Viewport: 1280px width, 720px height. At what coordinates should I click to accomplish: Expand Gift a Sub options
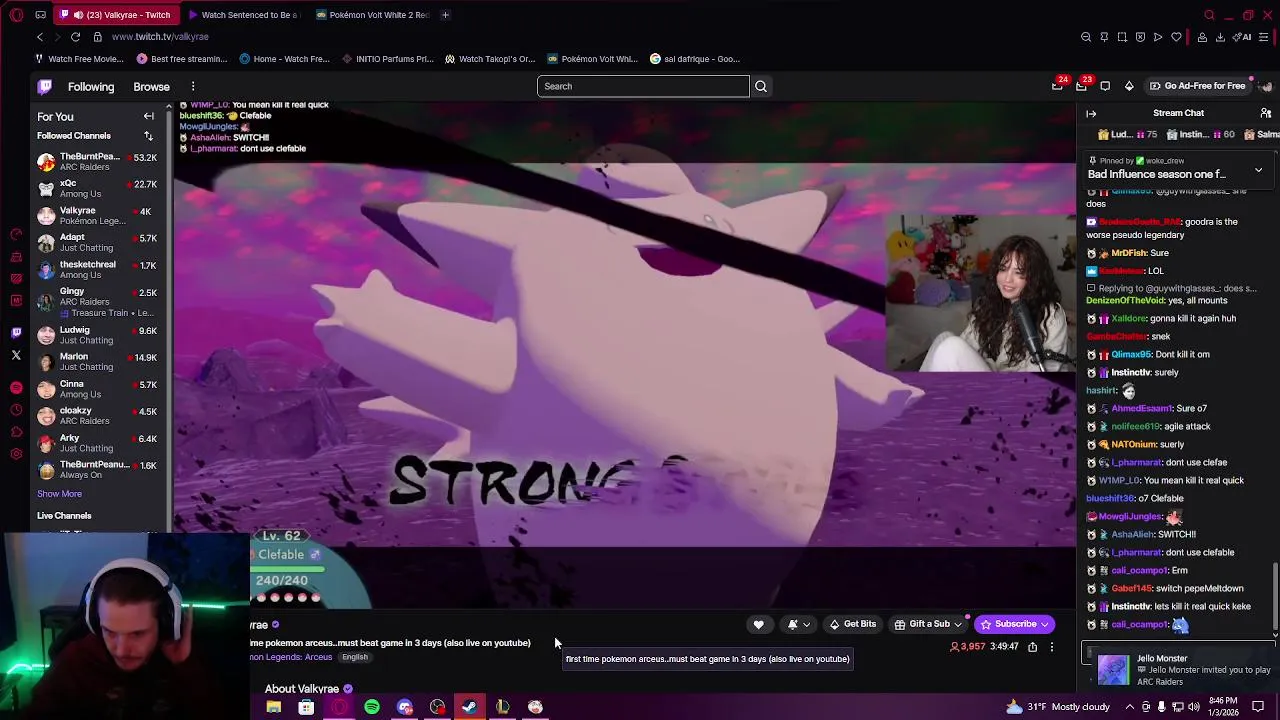coord(928,624)
